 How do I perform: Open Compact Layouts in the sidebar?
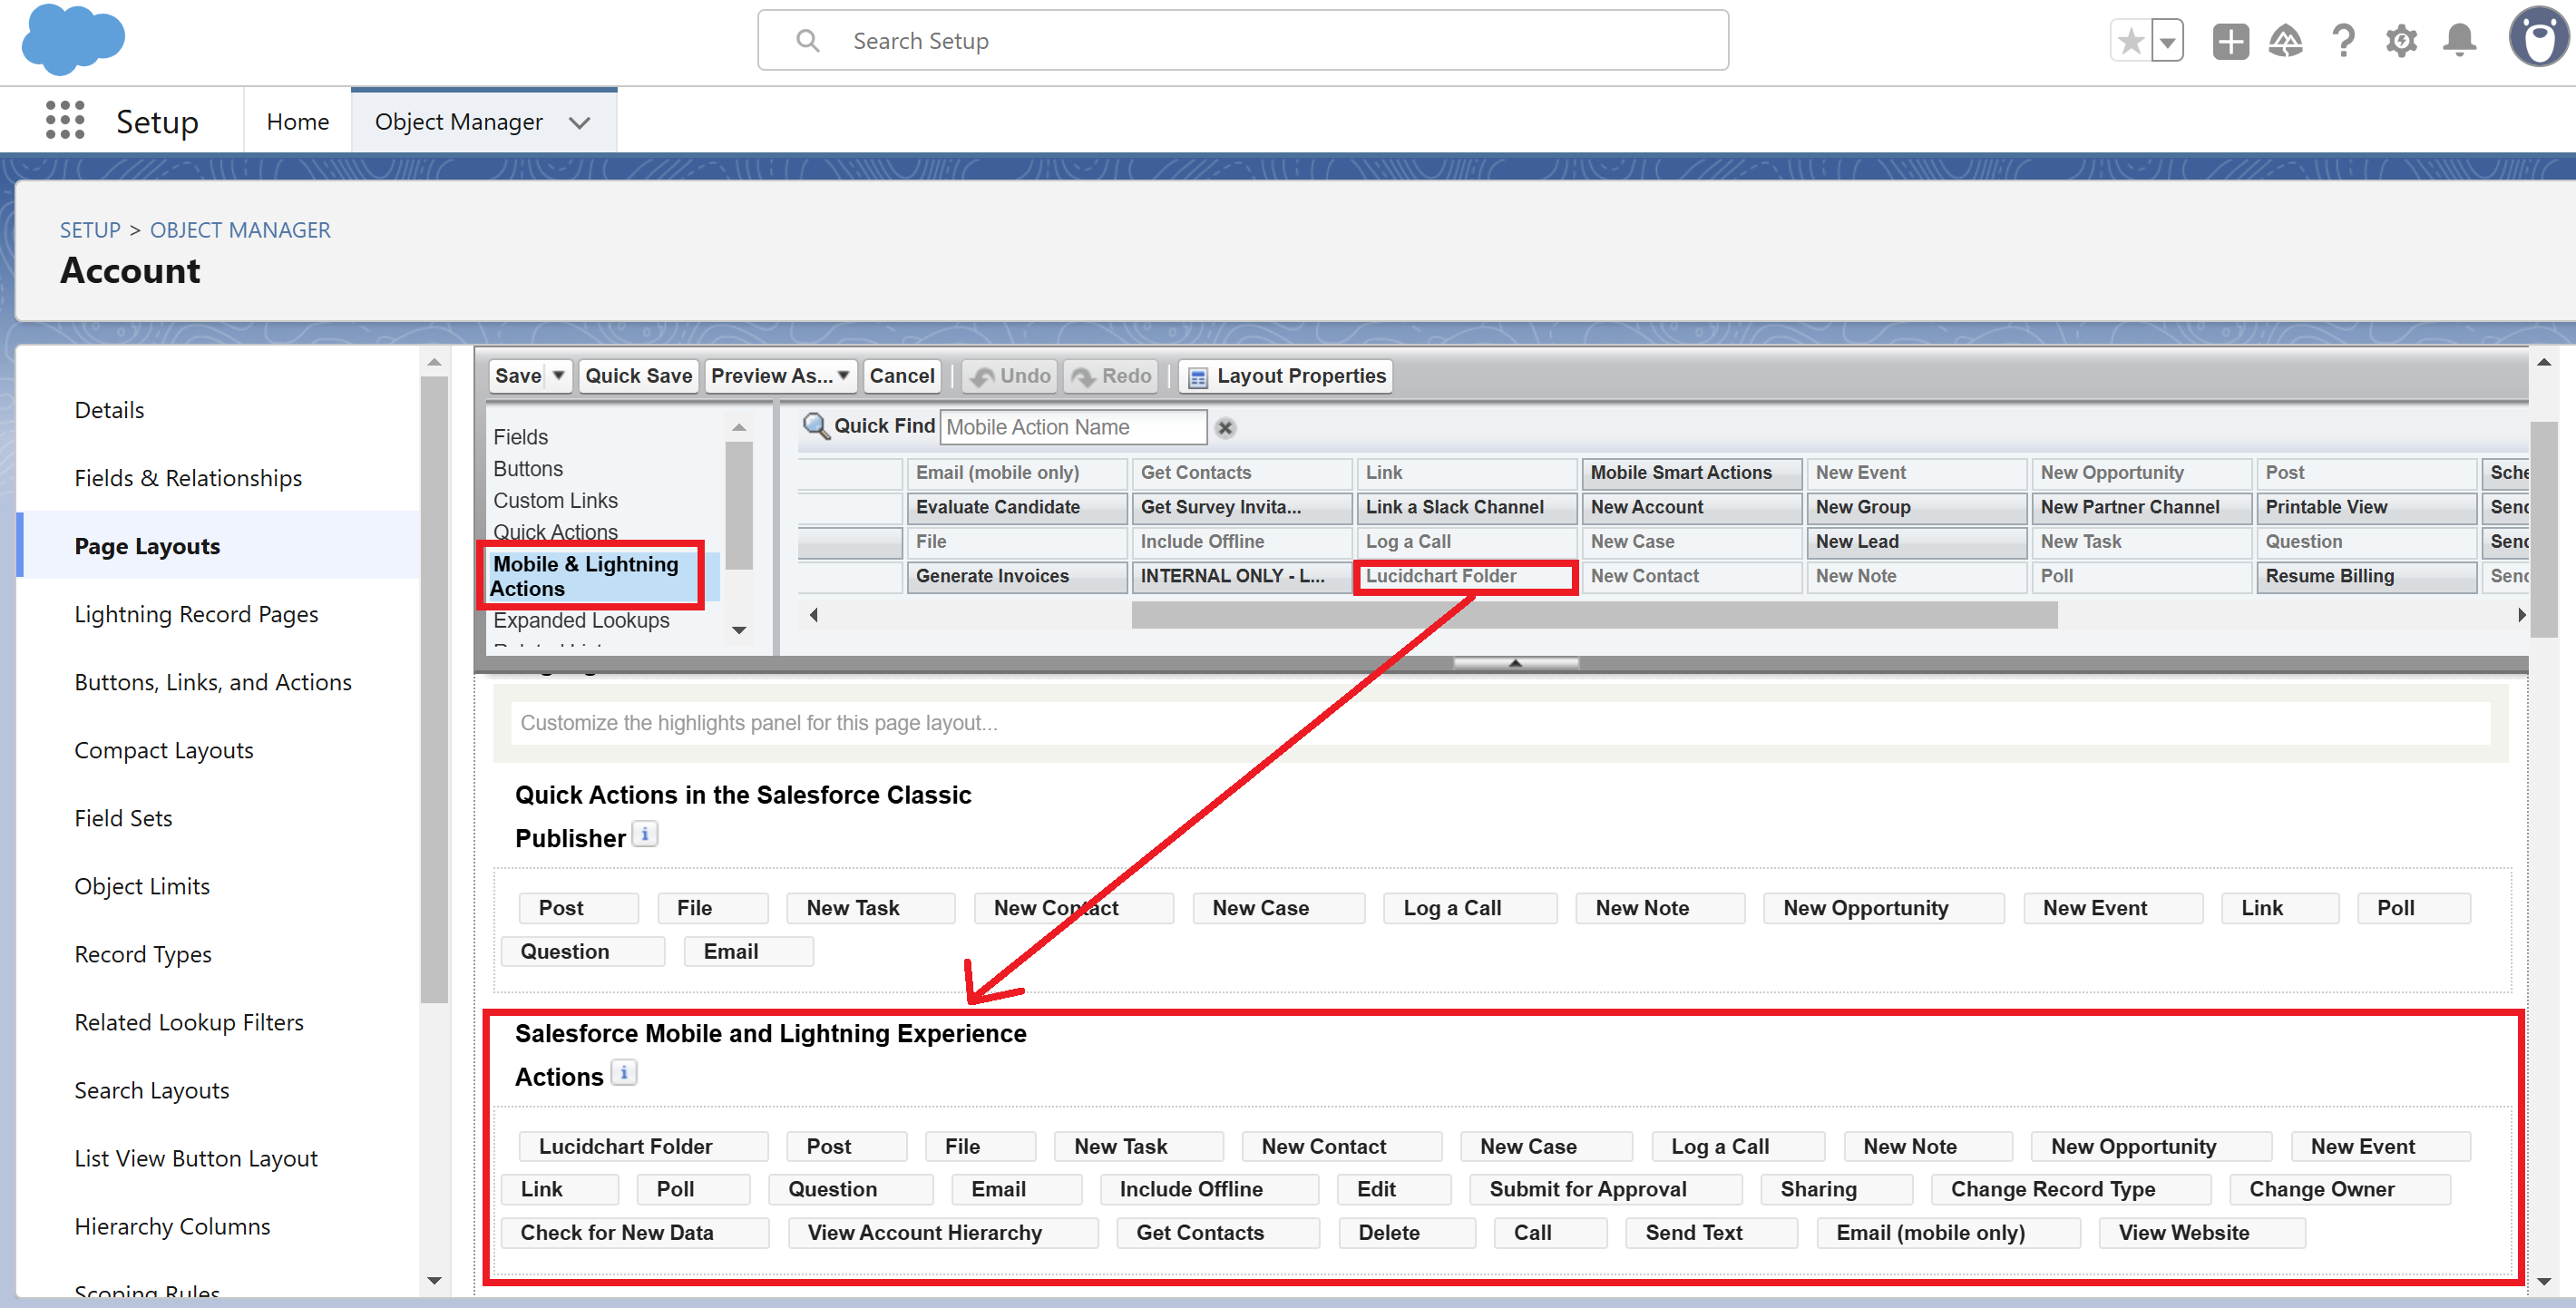pos(164,750)
